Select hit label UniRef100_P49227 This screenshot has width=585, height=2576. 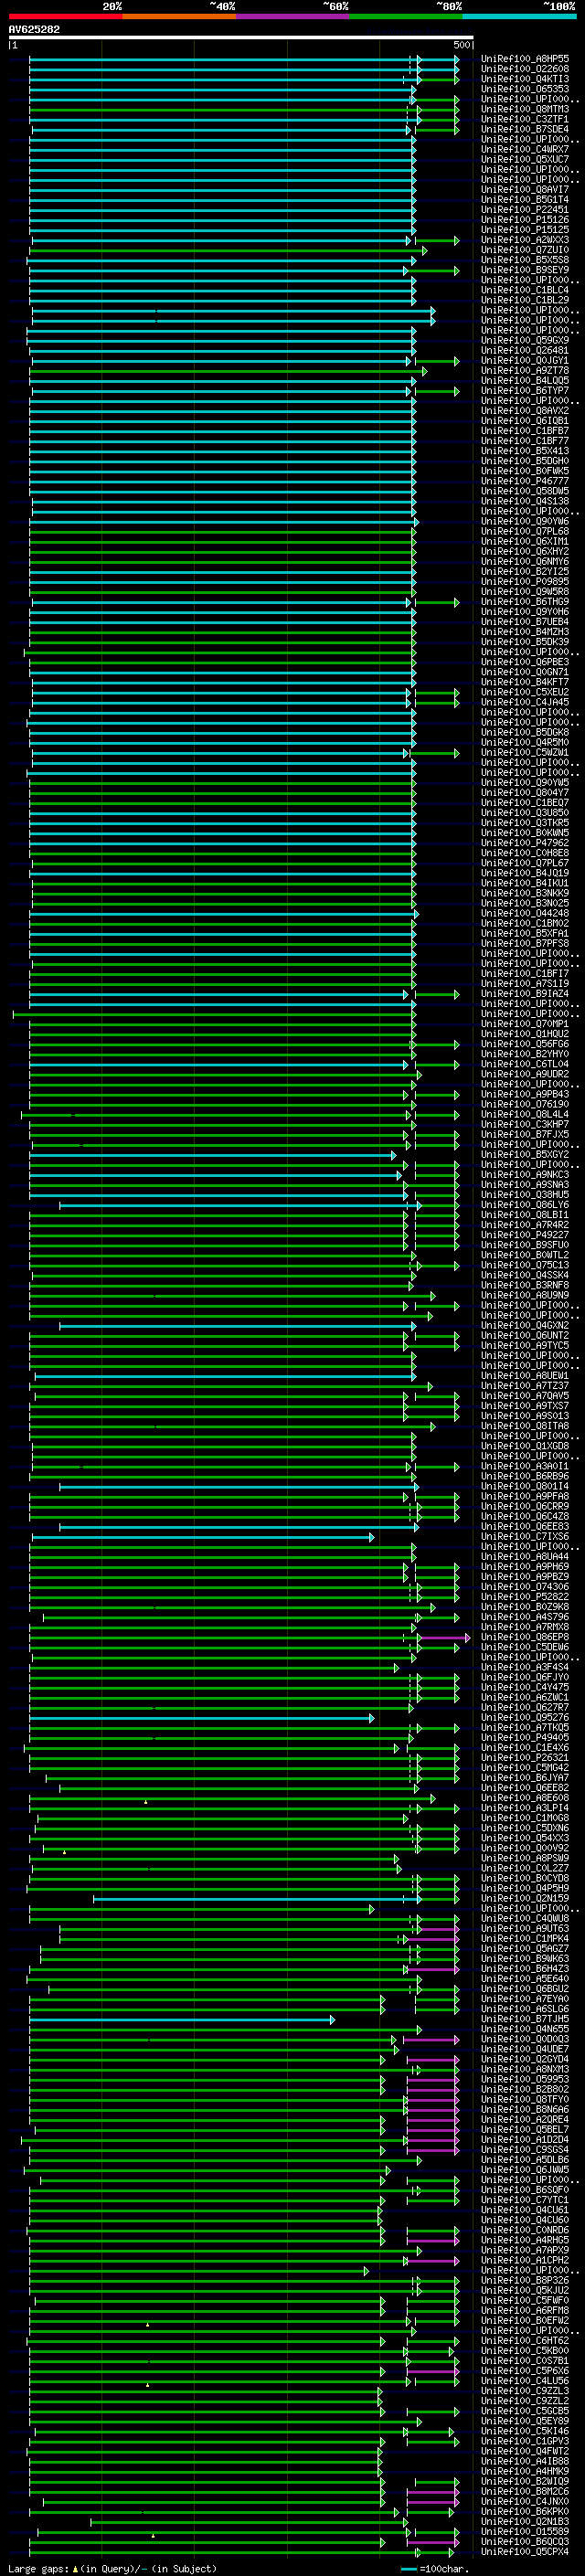click(525, 1234)
